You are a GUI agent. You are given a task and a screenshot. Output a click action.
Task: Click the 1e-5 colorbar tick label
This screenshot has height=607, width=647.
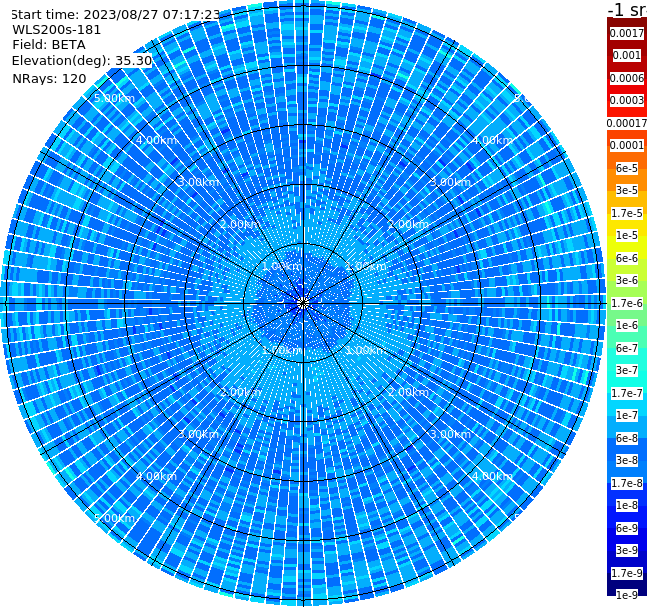(627, 235)
